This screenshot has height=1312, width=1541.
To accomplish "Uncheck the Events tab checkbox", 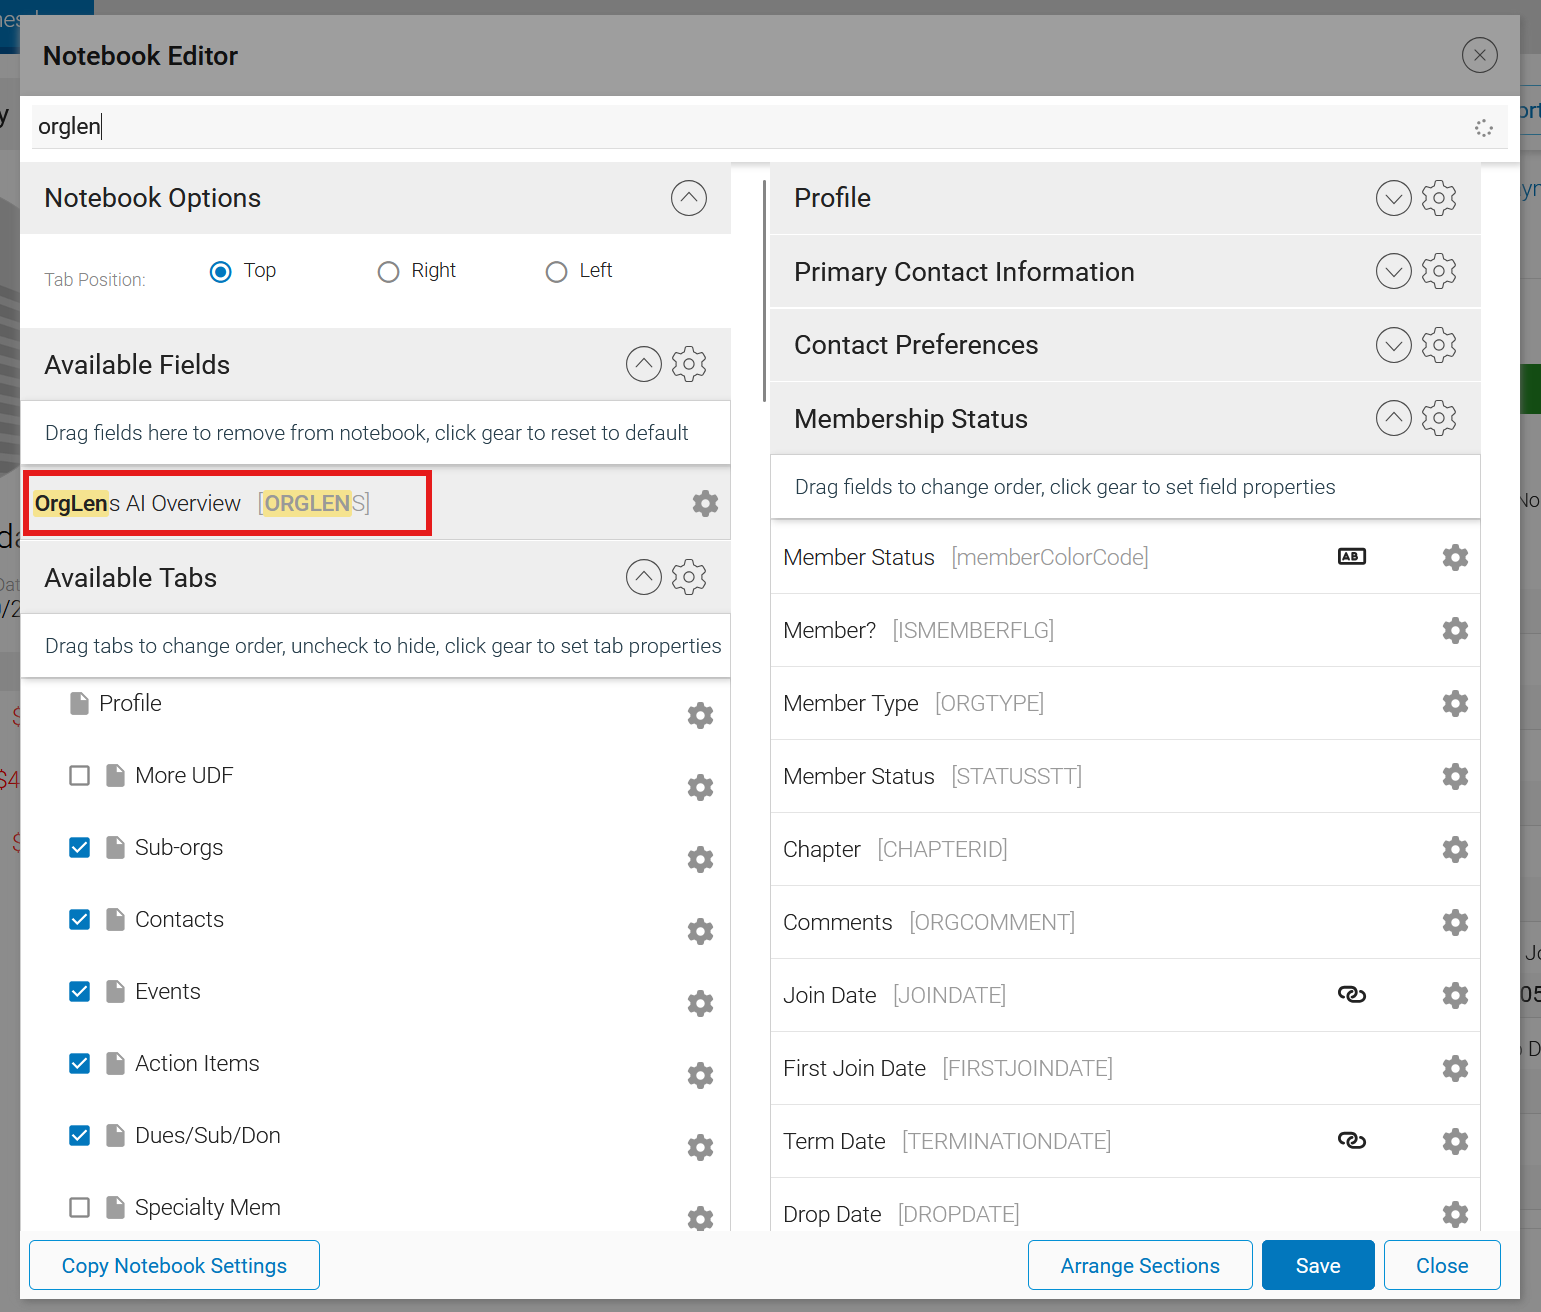I will [x=80, y=992].
